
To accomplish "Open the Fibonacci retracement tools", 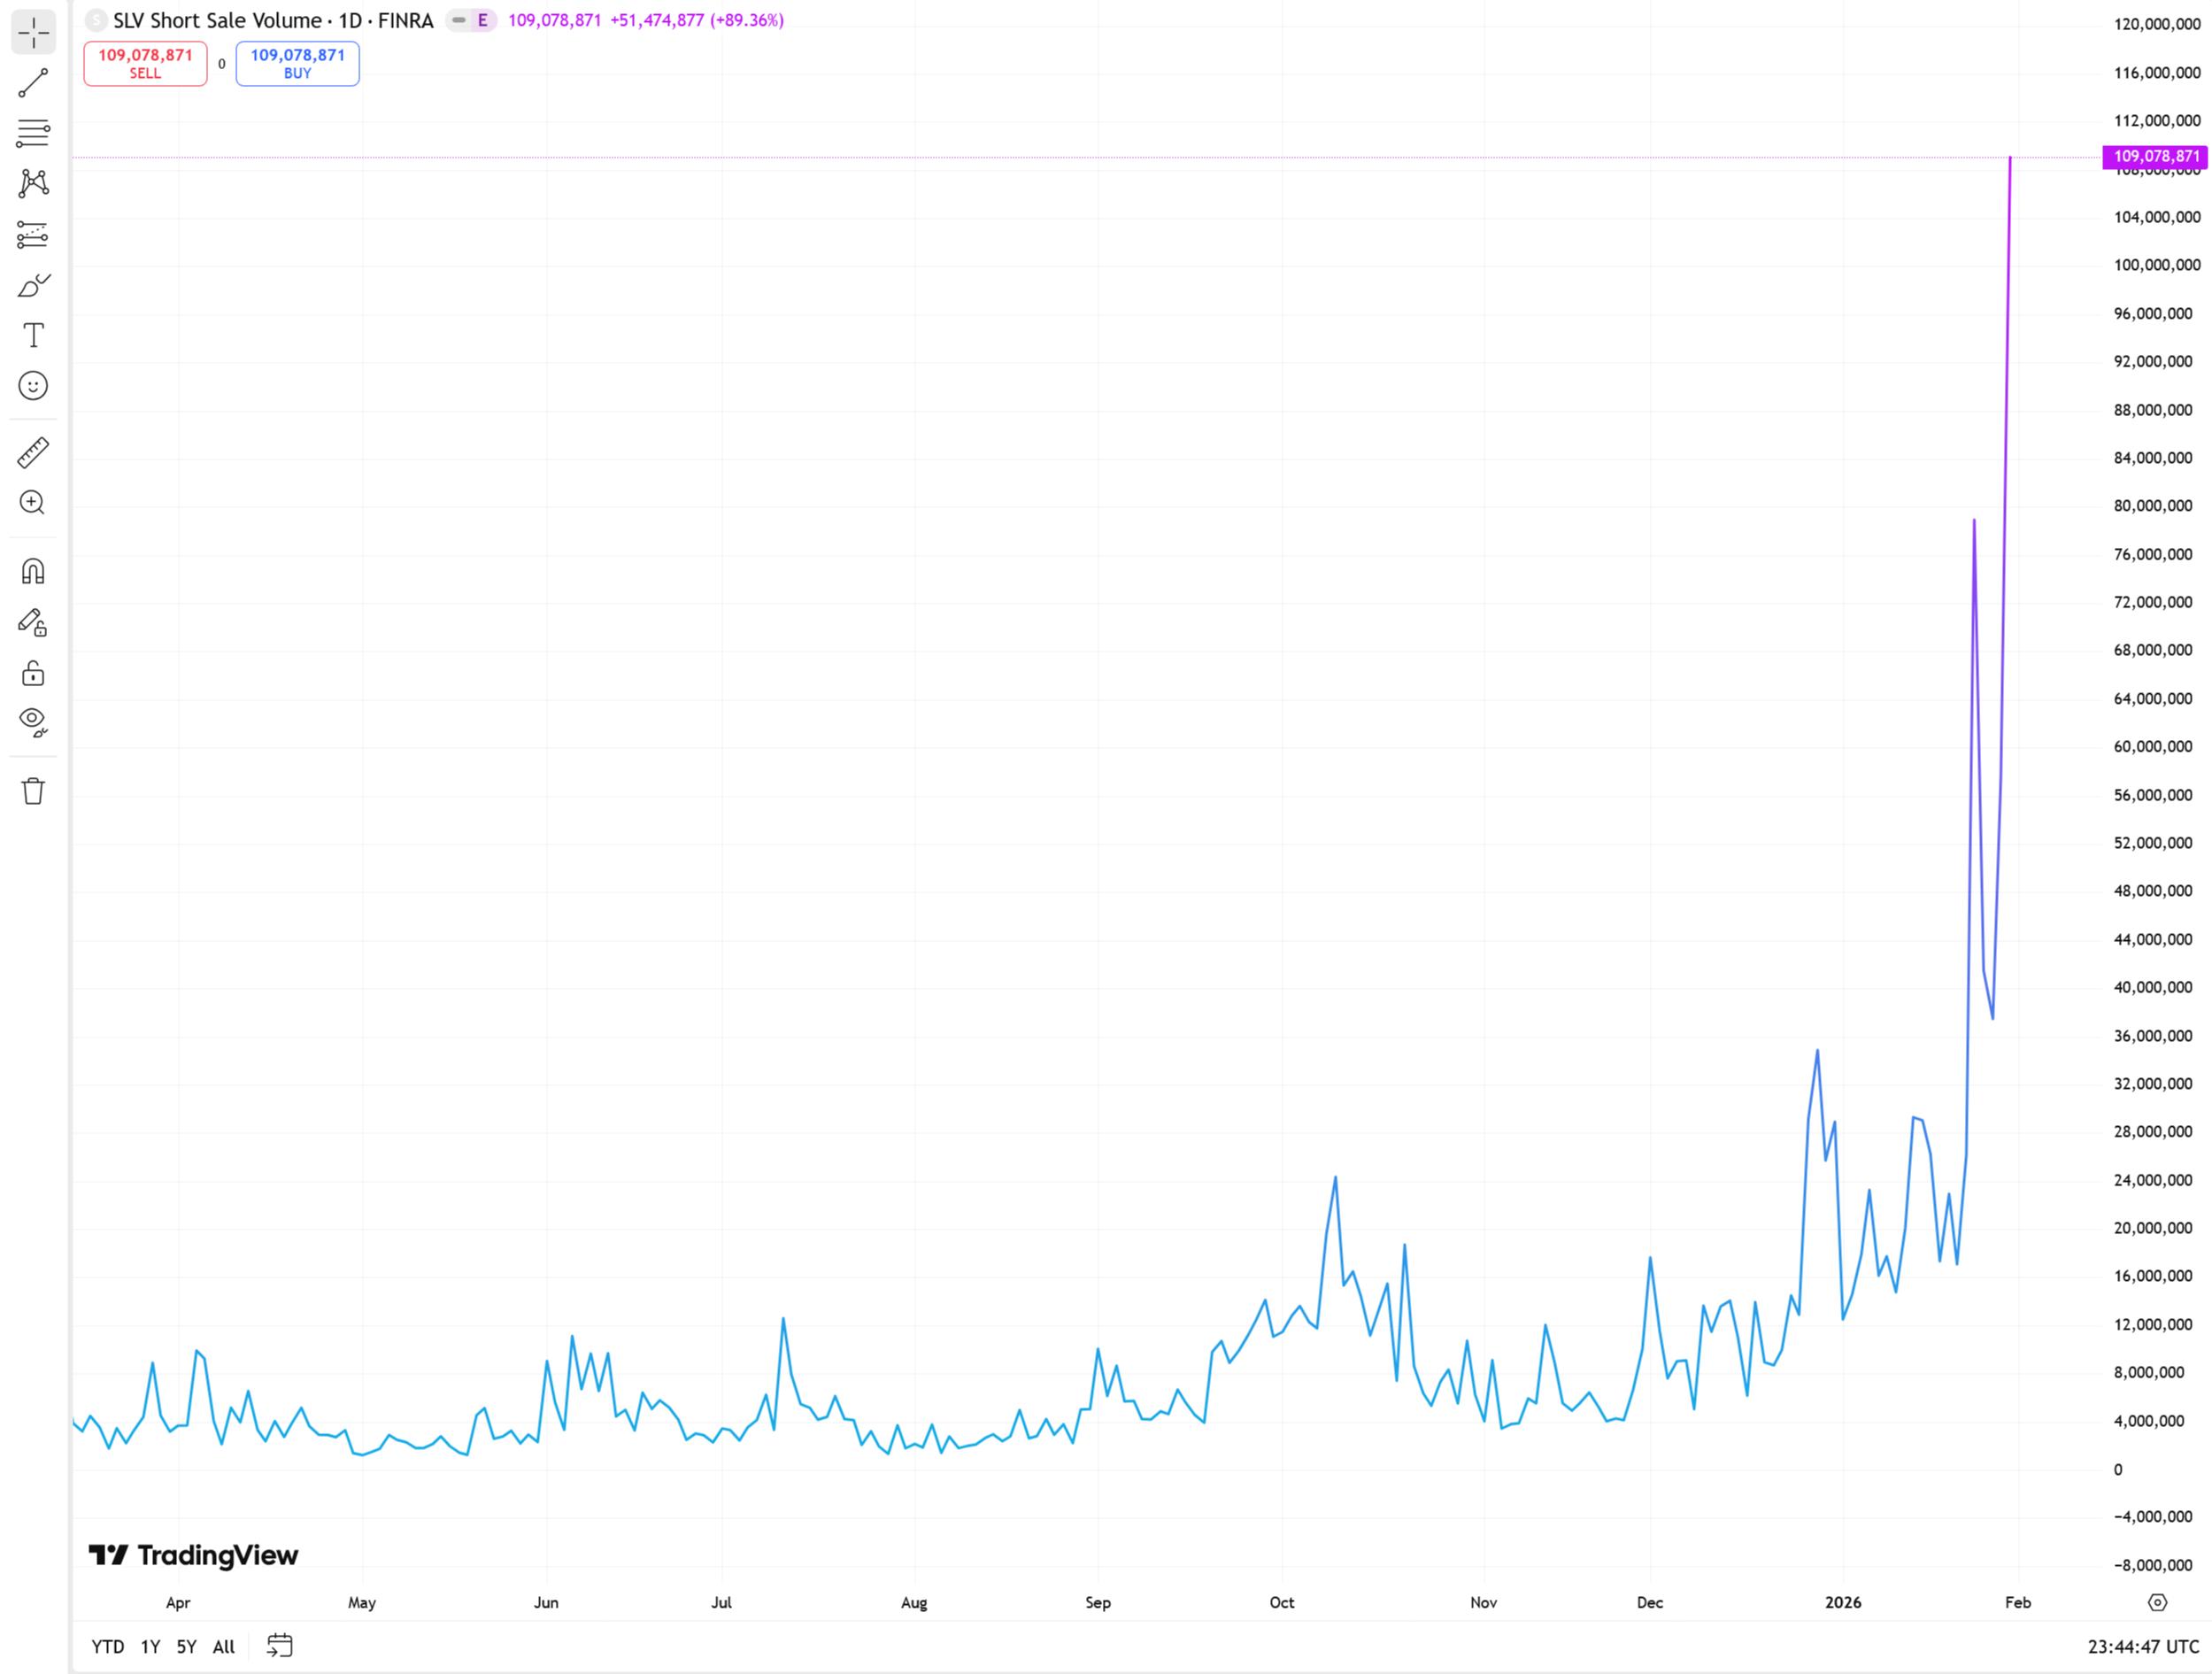I will coord(33,133).
